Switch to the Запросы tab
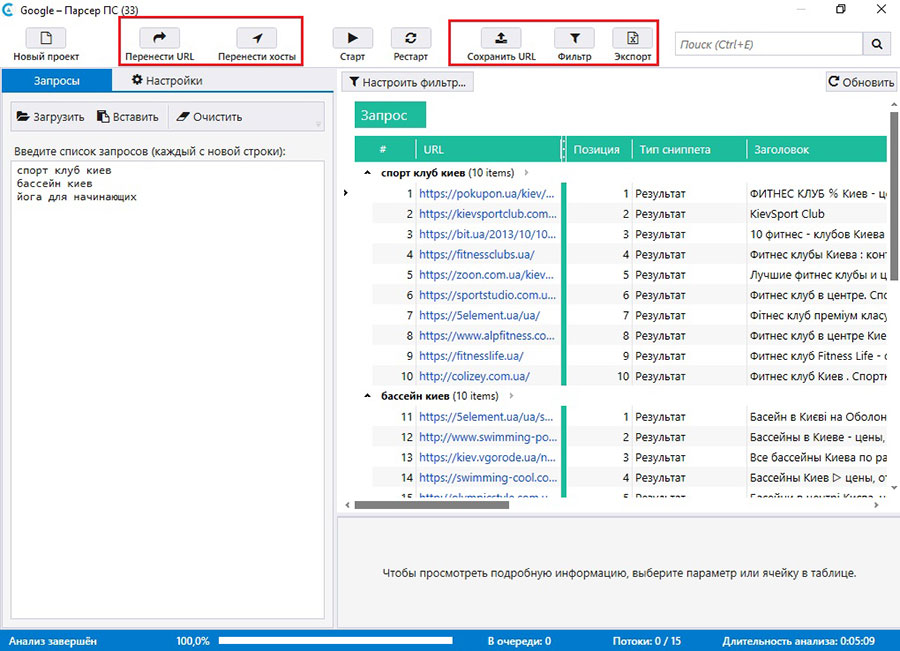 (x=57, y=81)
